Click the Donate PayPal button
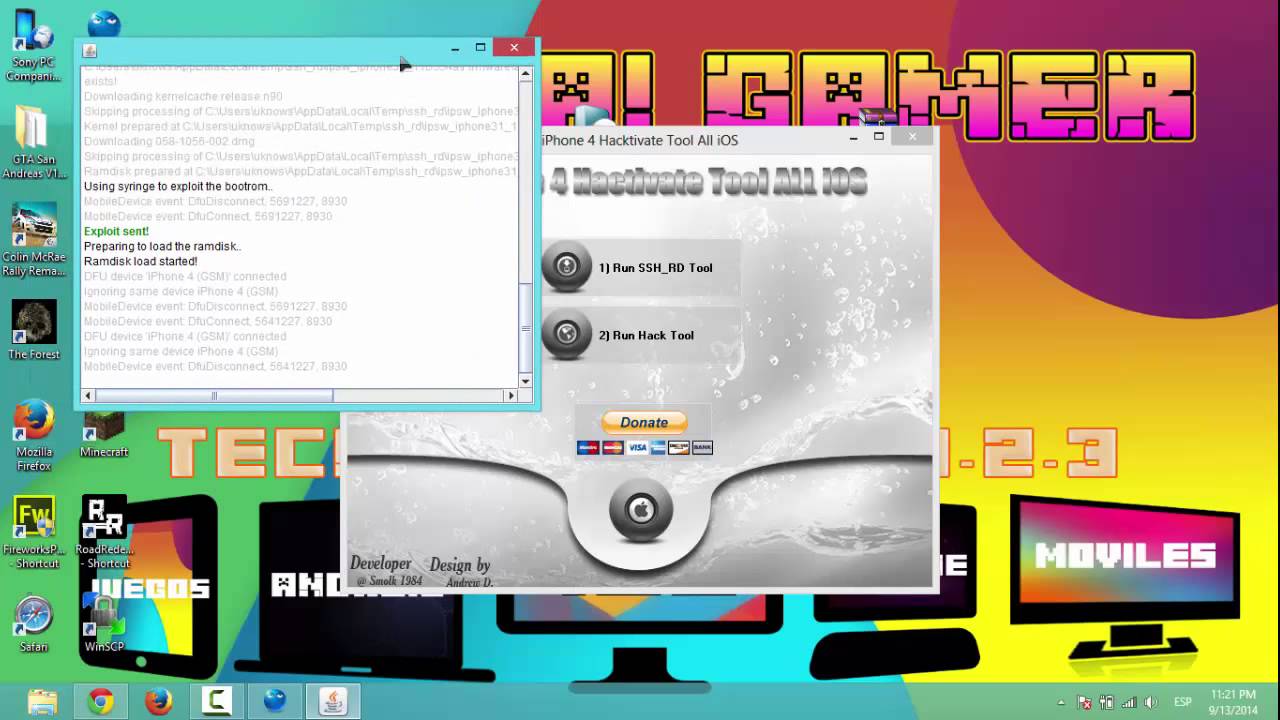The height and width of the screenshot is (720, 1280). click(x=644, y=422)
